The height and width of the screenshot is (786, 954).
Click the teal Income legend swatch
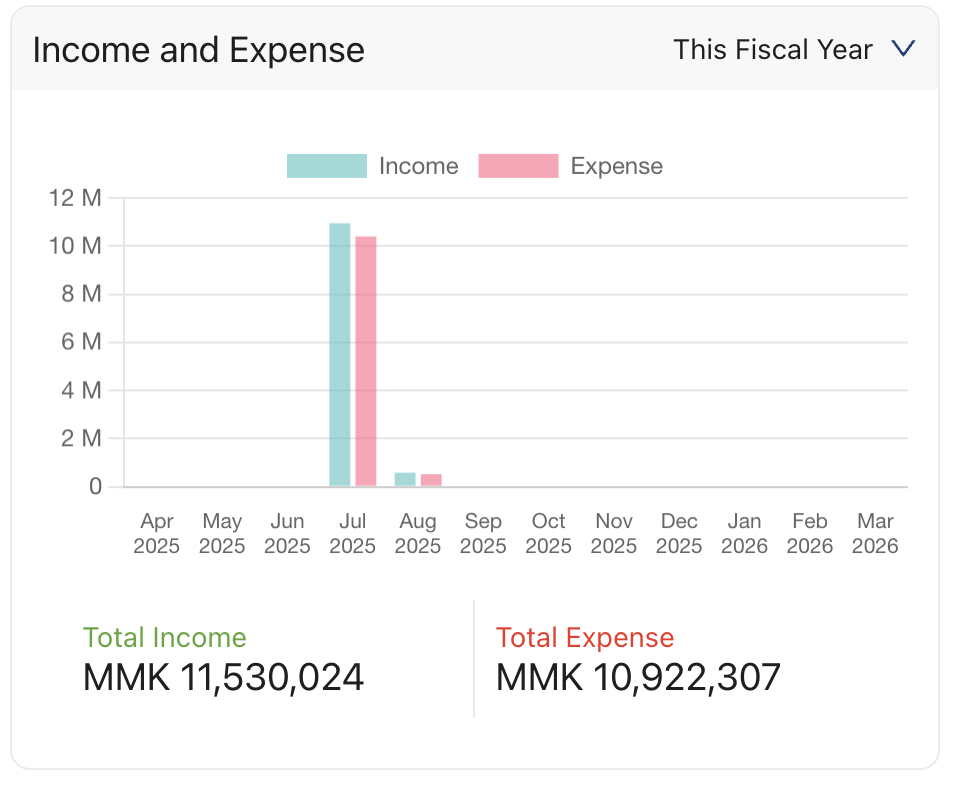tap(326, 165)
